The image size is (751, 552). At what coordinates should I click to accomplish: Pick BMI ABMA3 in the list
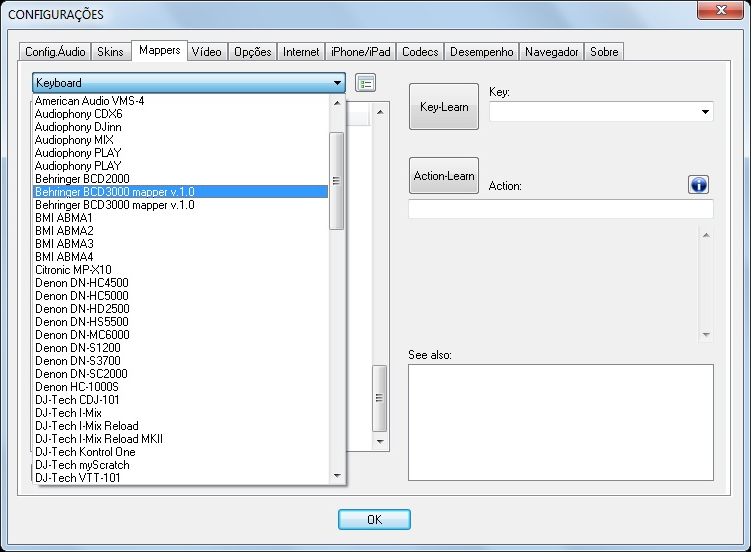[181, 244]
